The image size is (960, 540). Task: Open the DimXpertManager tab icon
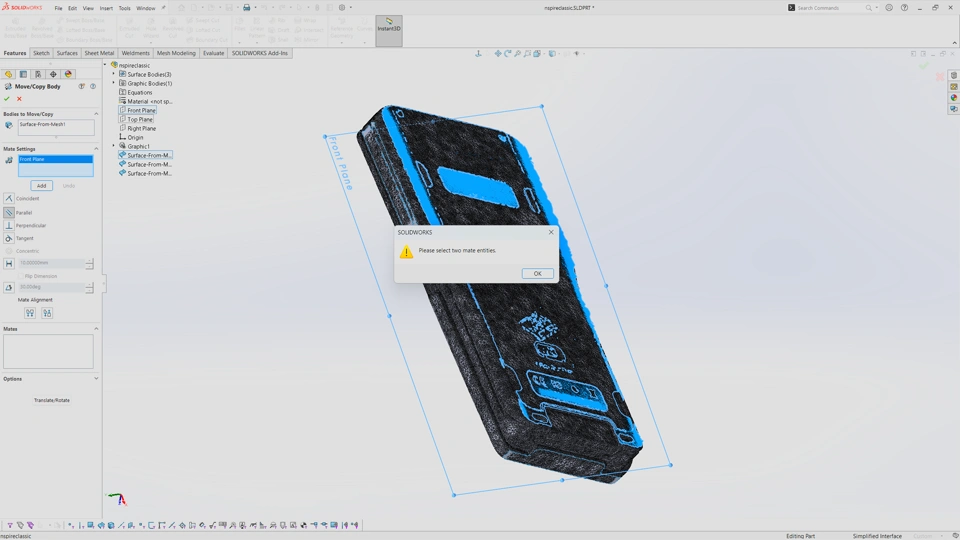point(53,74)
